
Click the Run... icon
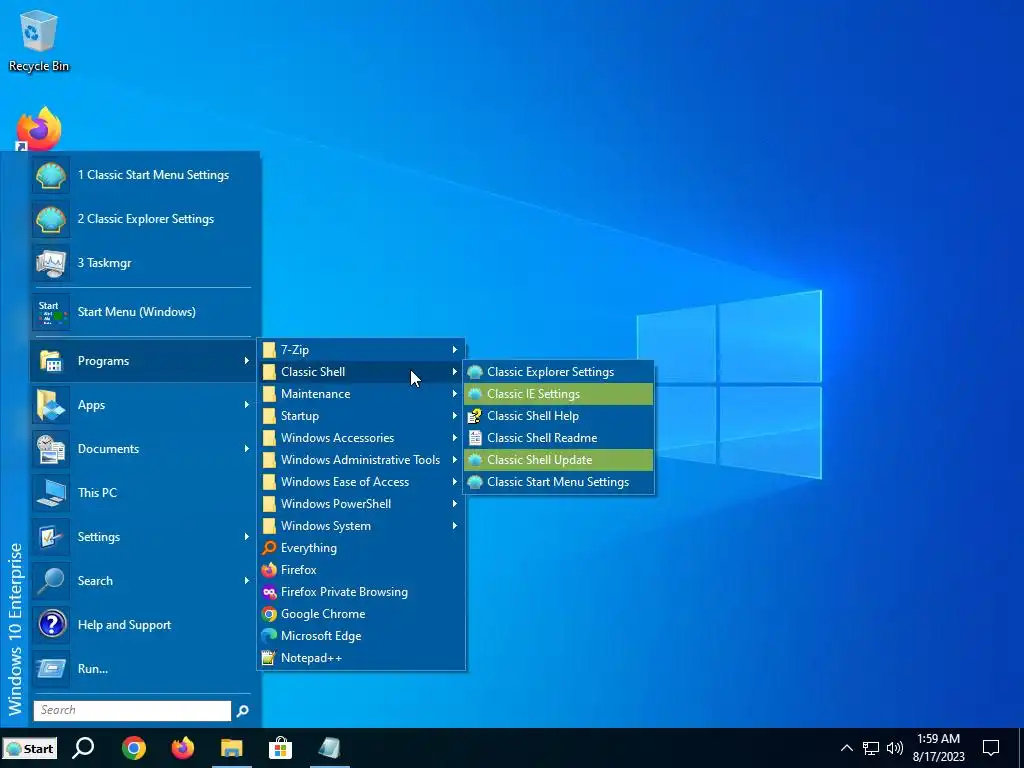point(51,669)
